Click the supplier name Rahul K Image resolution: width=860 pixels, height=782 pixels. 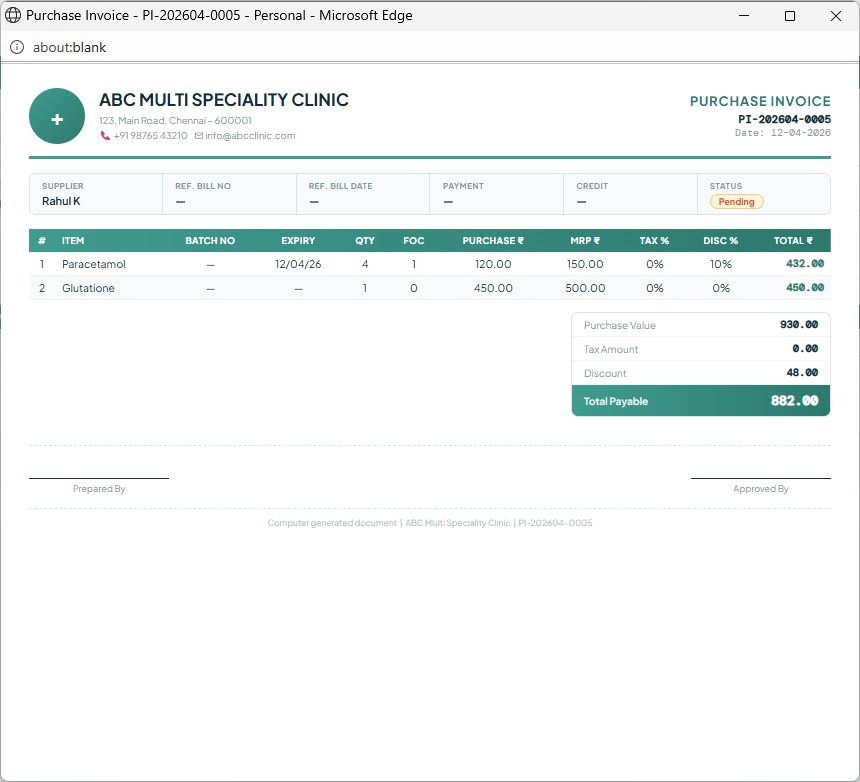(61, 201)
